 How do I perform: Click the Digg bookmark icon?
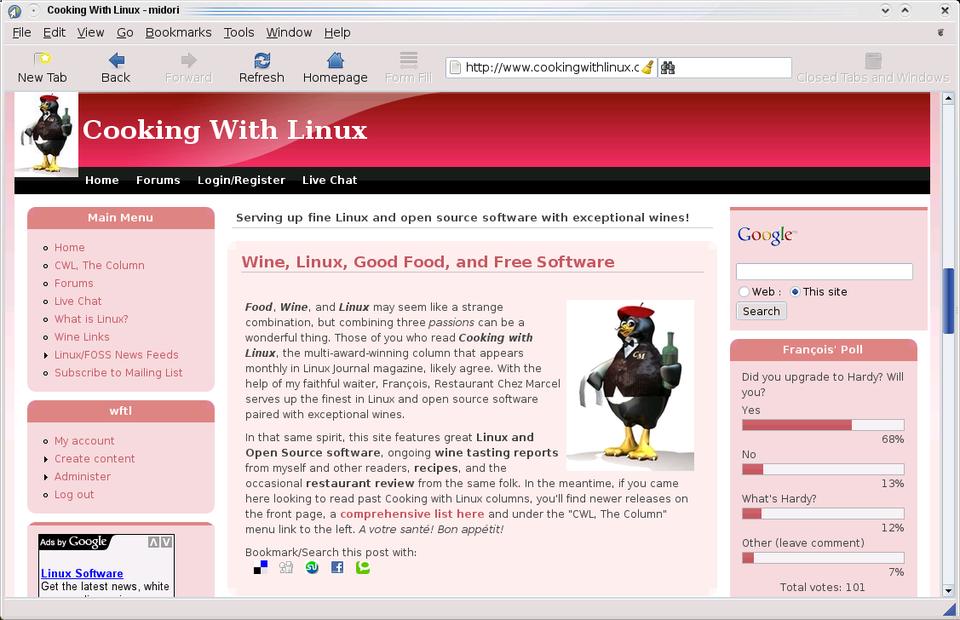click(x=286, y=567)
